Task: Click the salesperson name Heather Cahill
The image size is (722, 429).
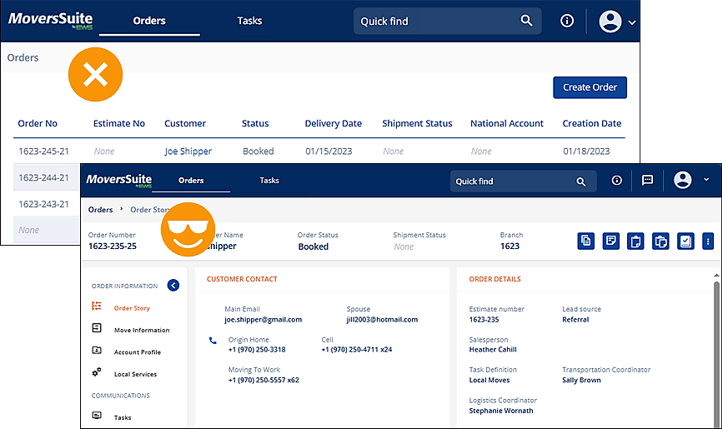Action: point(493,349)
